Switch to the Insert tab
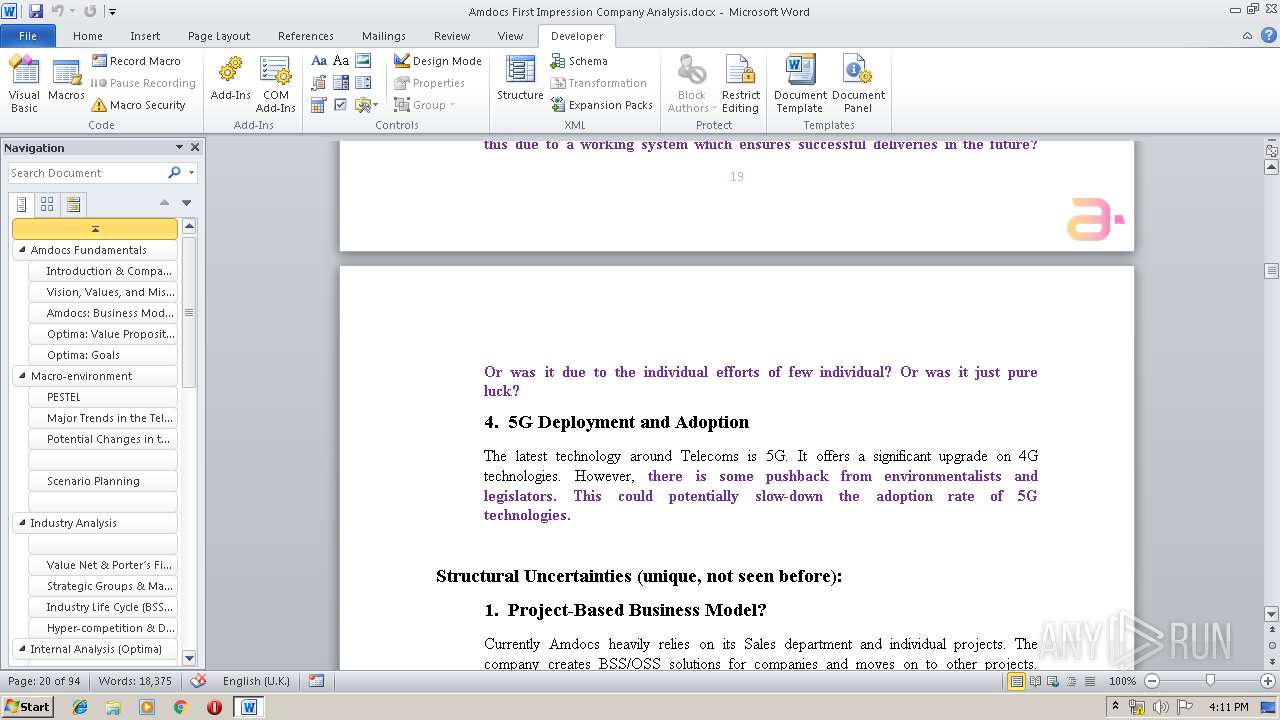 coord(145,36)
